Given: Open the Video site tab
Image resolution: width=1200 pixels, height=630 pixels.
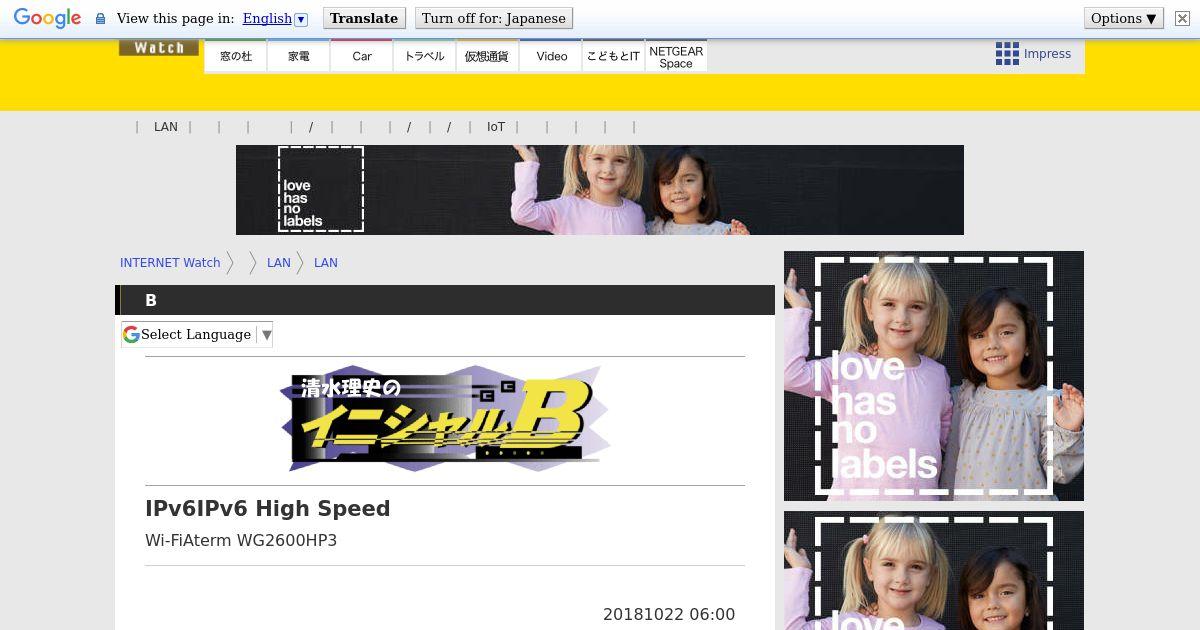Looking at the screenshot, I should [551, 56].
